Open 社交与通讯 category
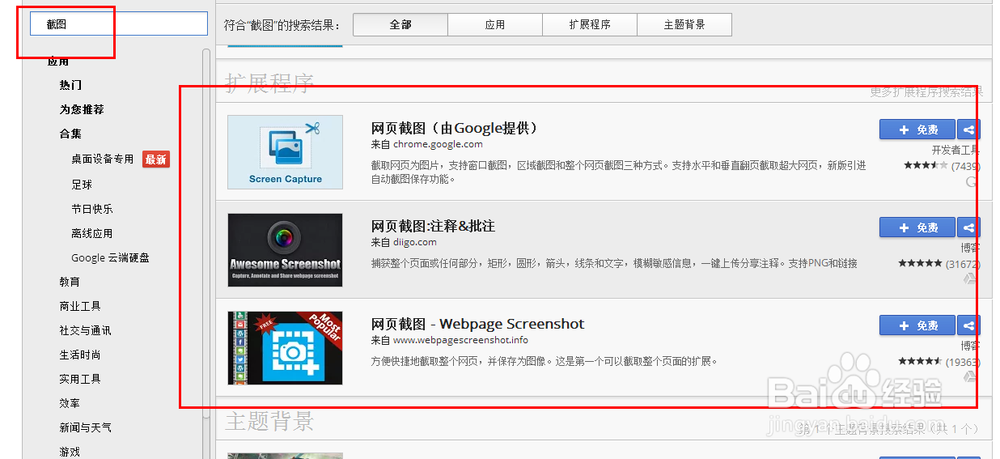Viewport: 1000px width, 459px height. pos(85,330)
